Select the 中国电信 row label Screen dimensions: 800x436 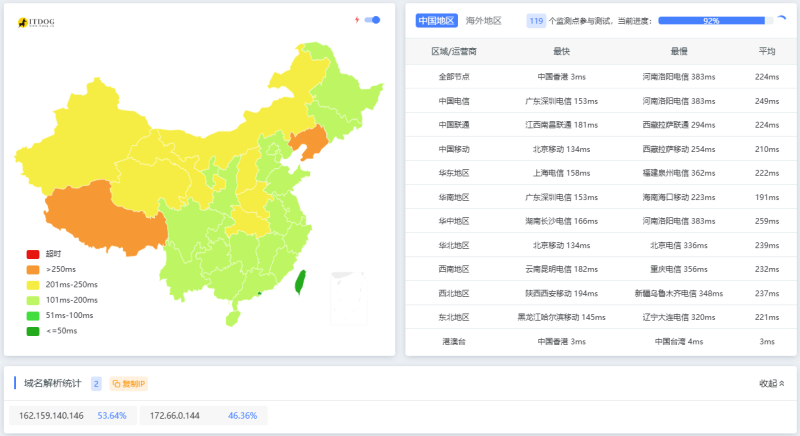(454, 101)
